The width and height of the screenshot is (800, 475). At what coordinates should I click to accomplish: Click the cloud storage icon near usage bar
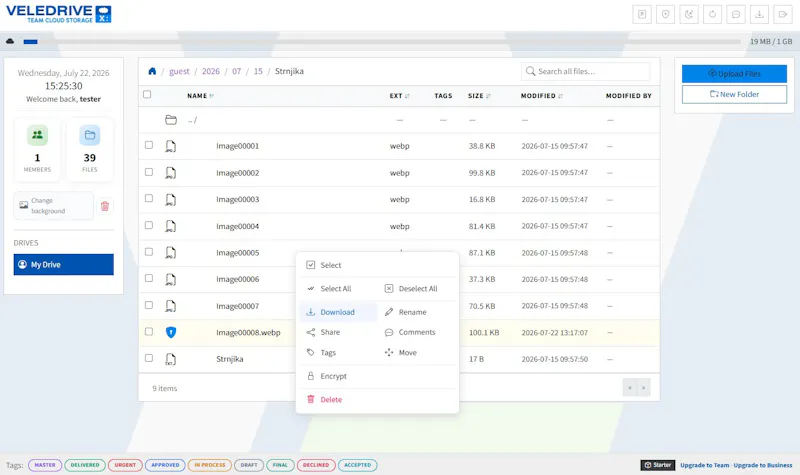click(10, 41)
